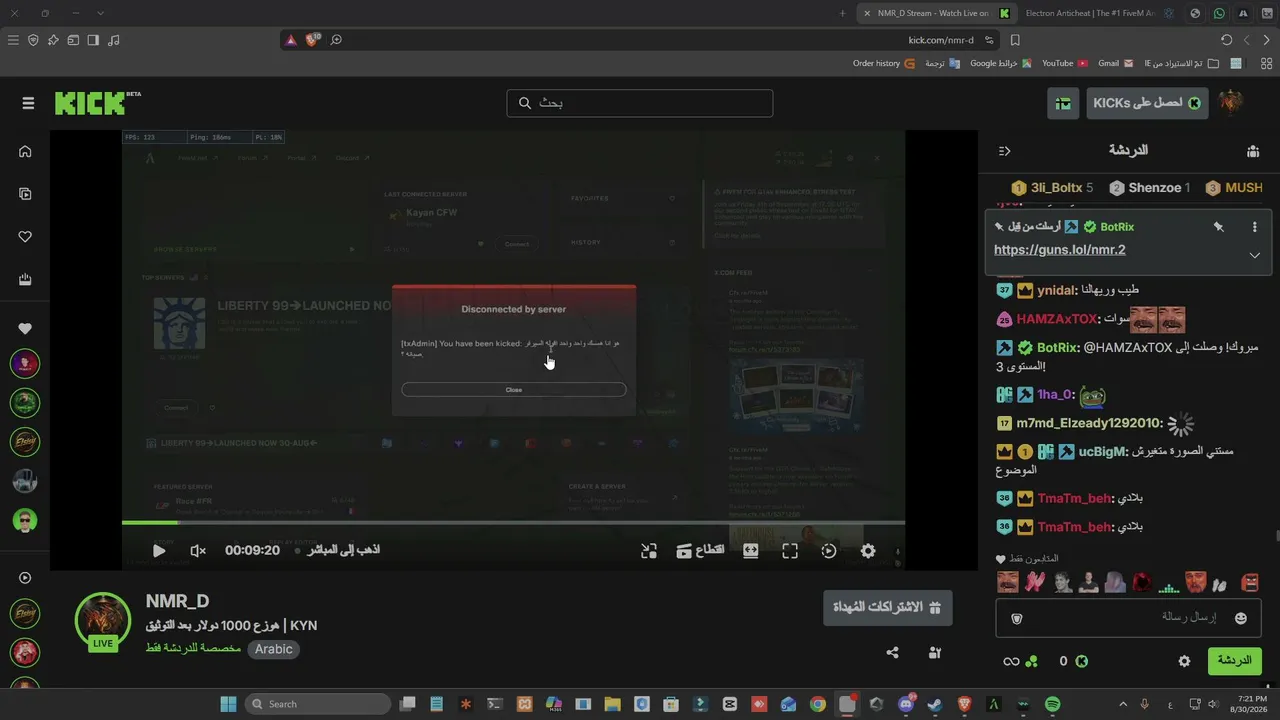Image resolution: width=1280 pixels, height=720 pixels.
Task: Open the Order history bookmark
Action: 884,63
